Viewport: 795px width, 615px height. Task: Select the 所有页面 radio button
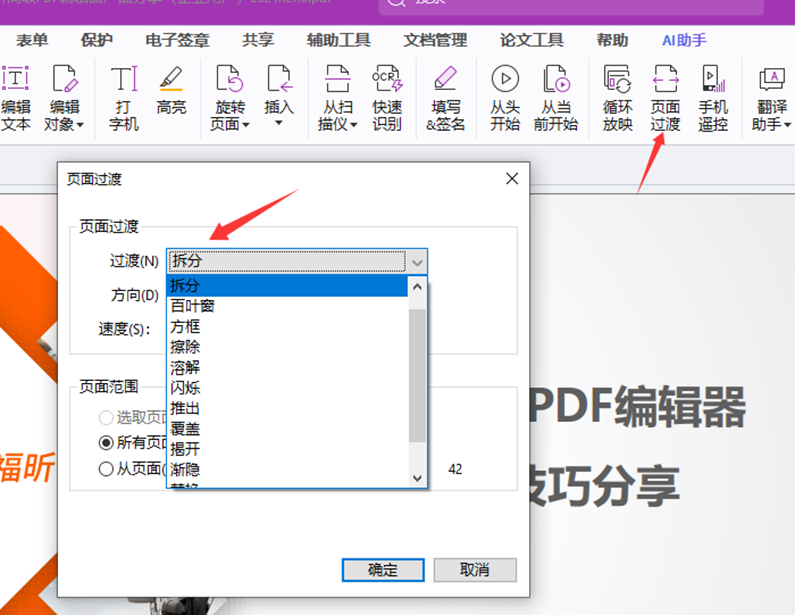click(x=106, y=442)
